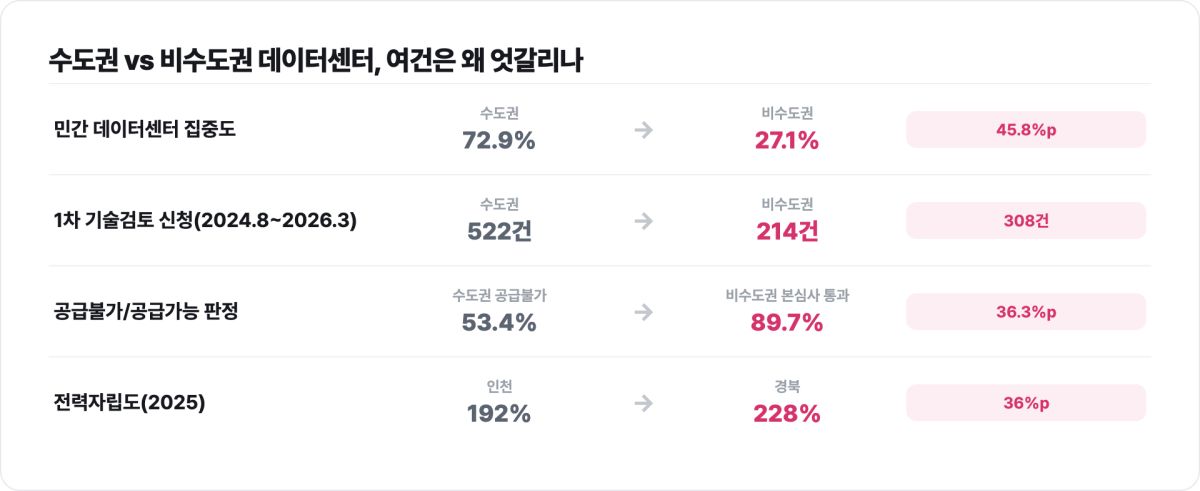Click the 89.7% 비수도권 본심사 통과 value
Viewport: 1200px width, 491px height.
click(787, 323)
